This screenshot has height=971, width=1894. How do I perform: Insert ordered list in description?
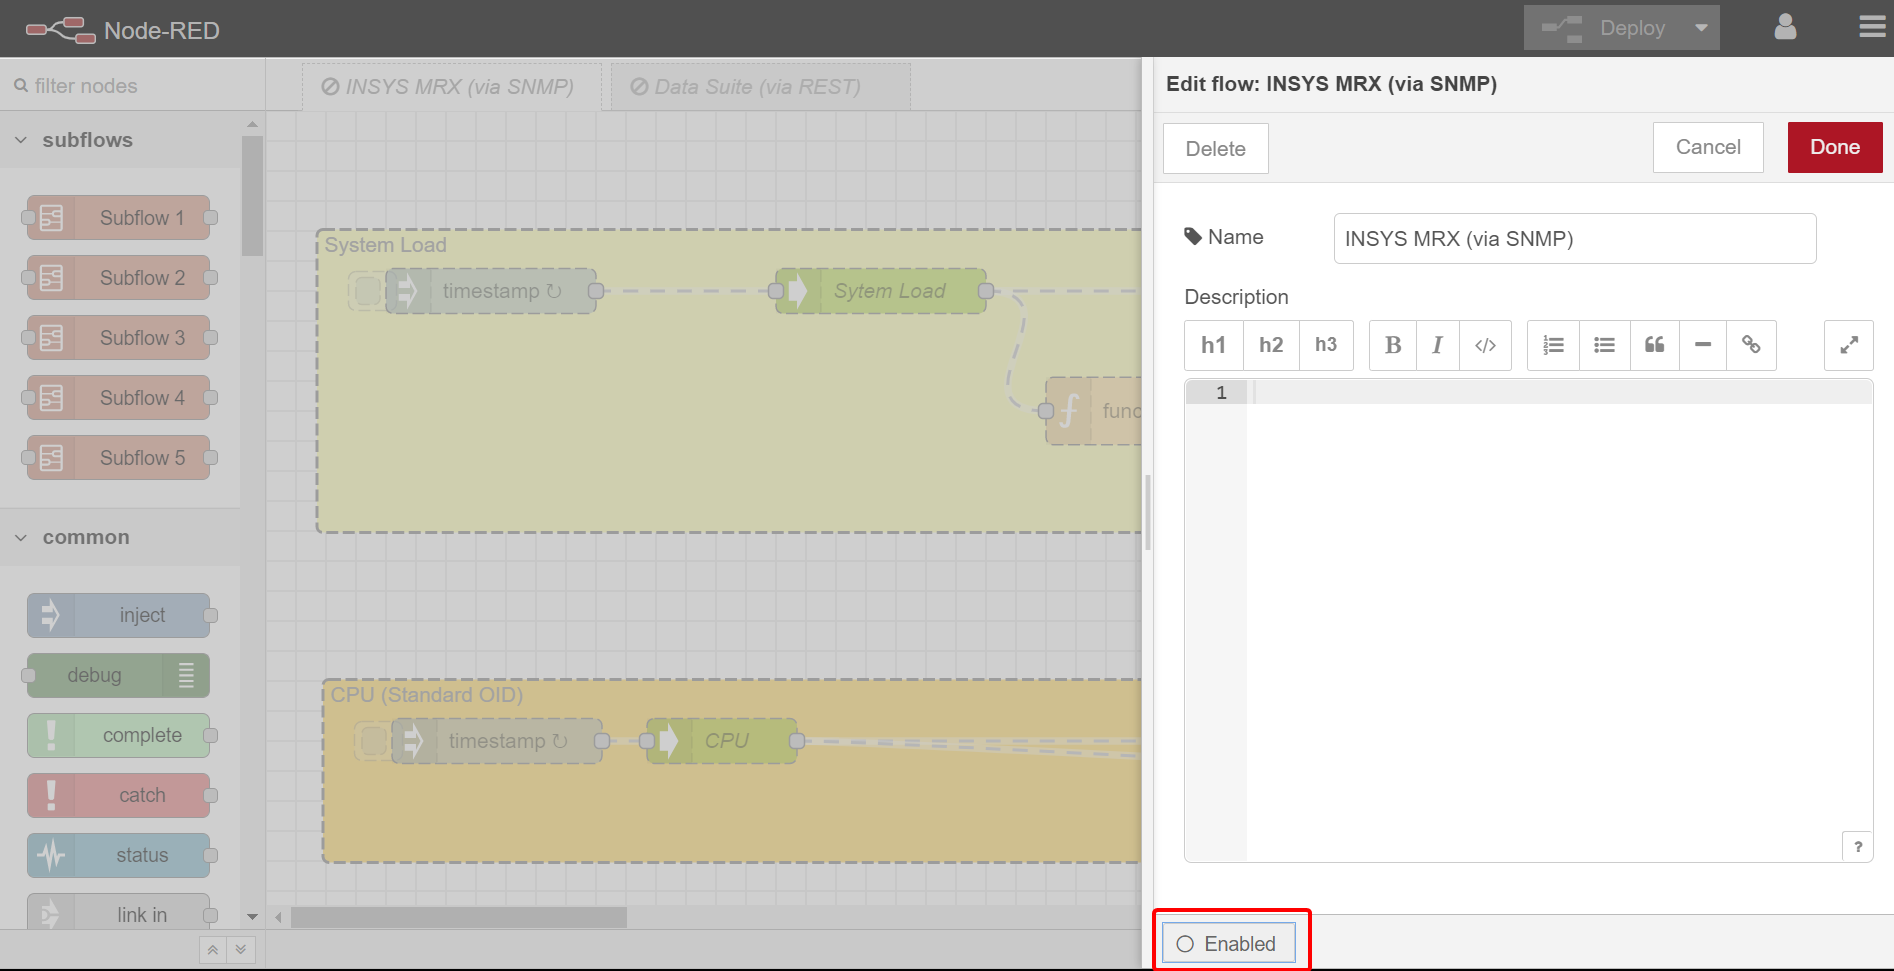[1553, 345]
